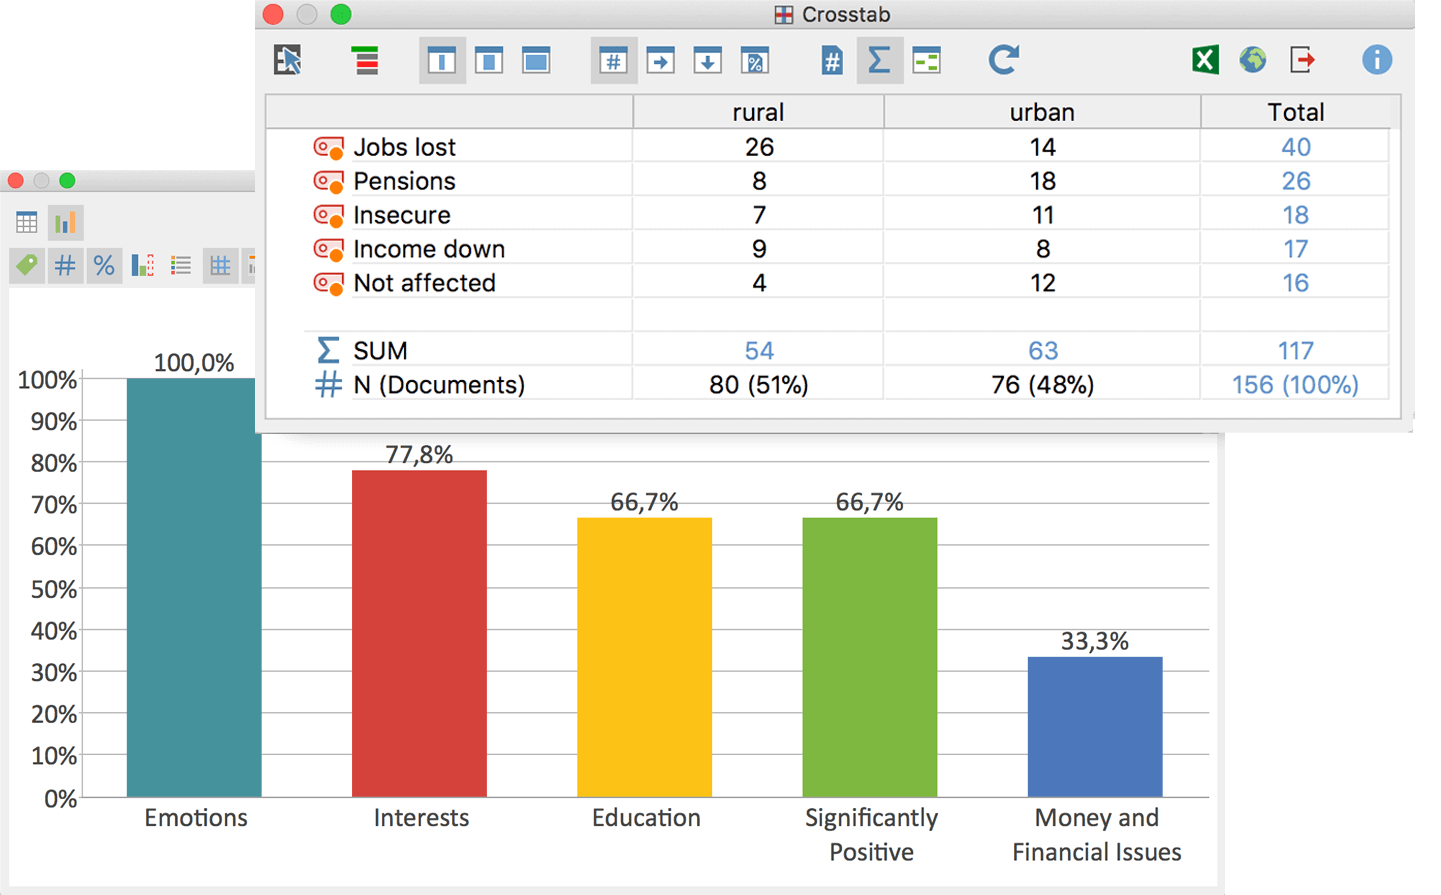Viewport: 1441px width, 895px height.
Task: Click the cursor selection icon in Crosstab toolbar
Action: pos(288,61)
